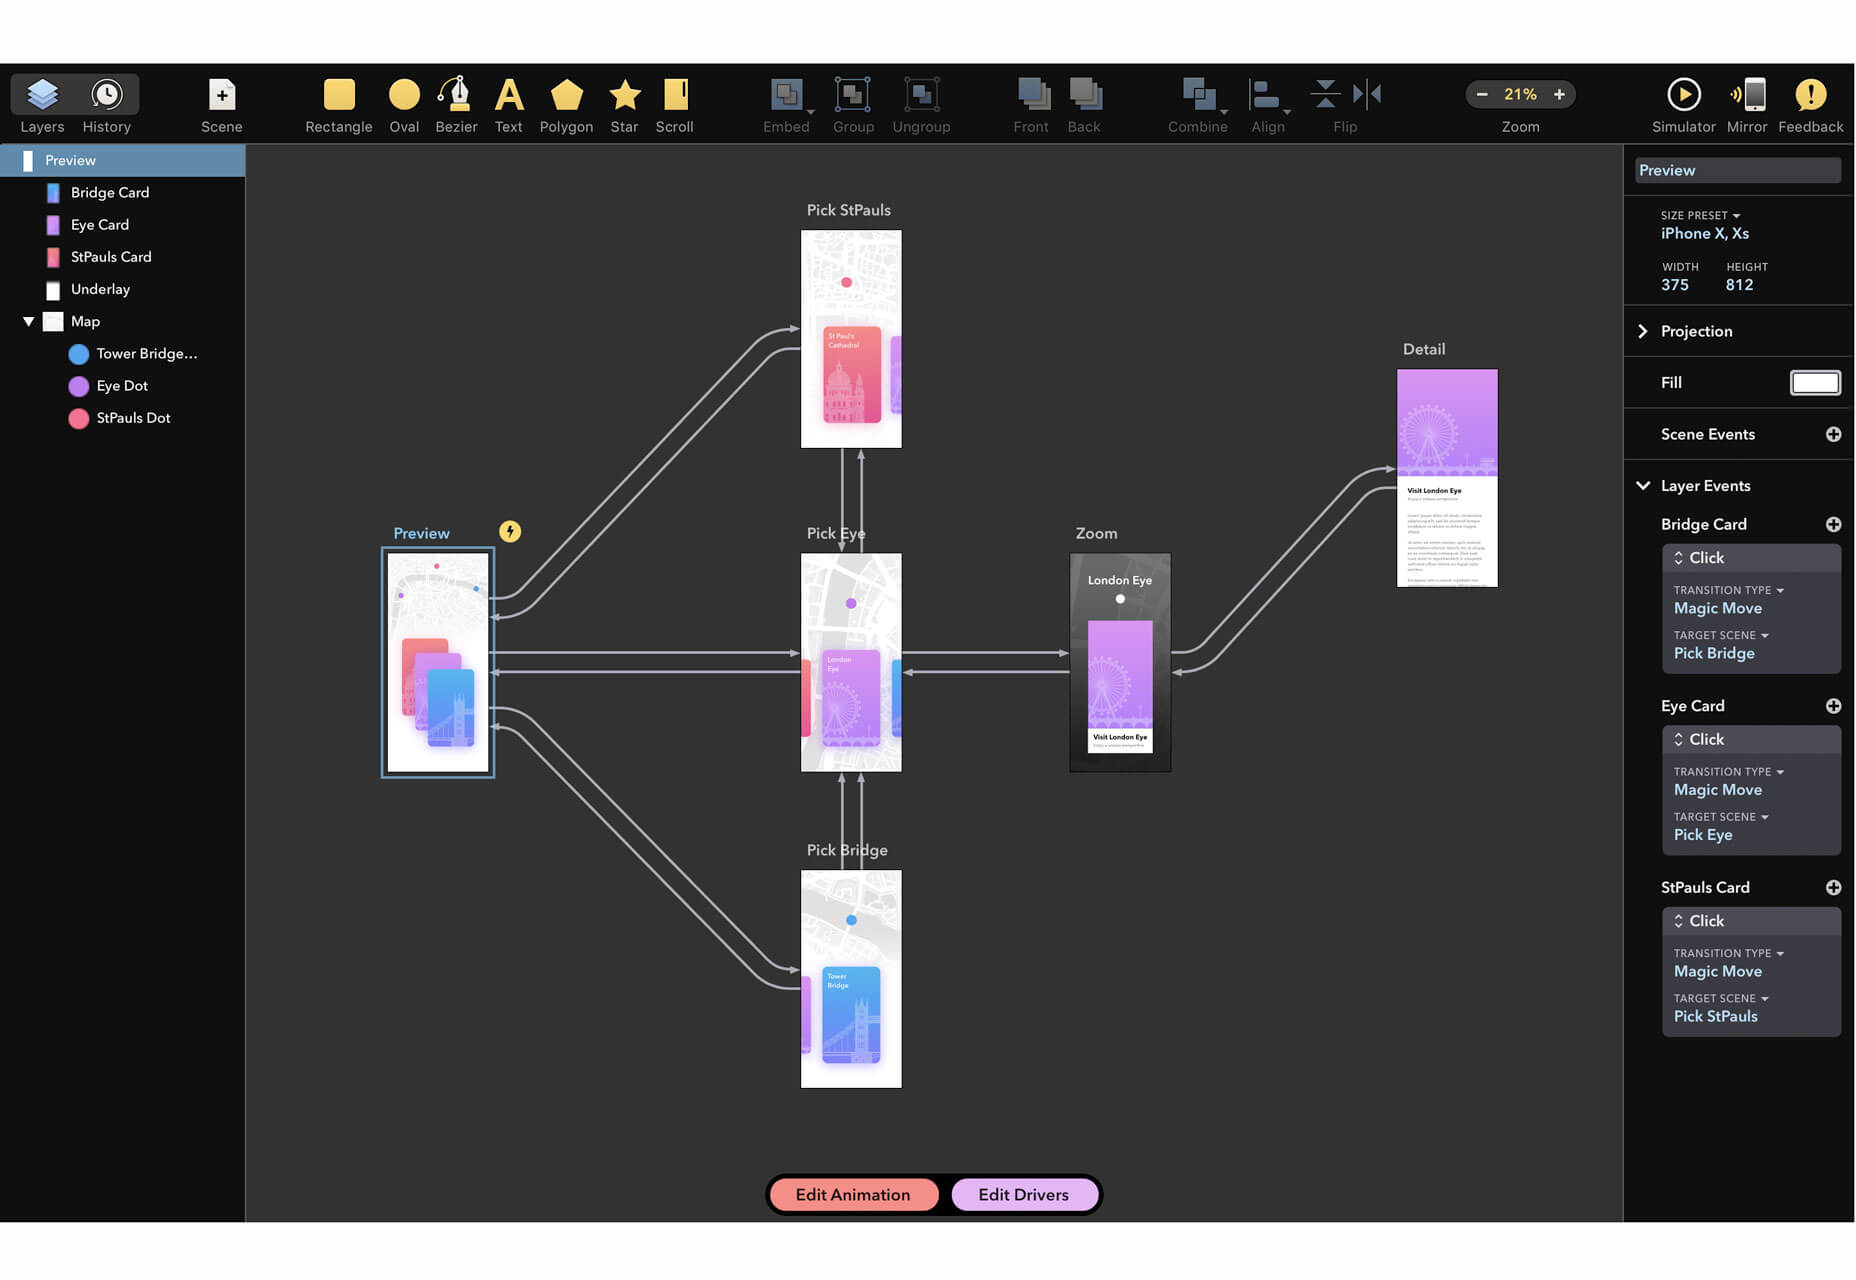Expand the Projection section

1643,331
